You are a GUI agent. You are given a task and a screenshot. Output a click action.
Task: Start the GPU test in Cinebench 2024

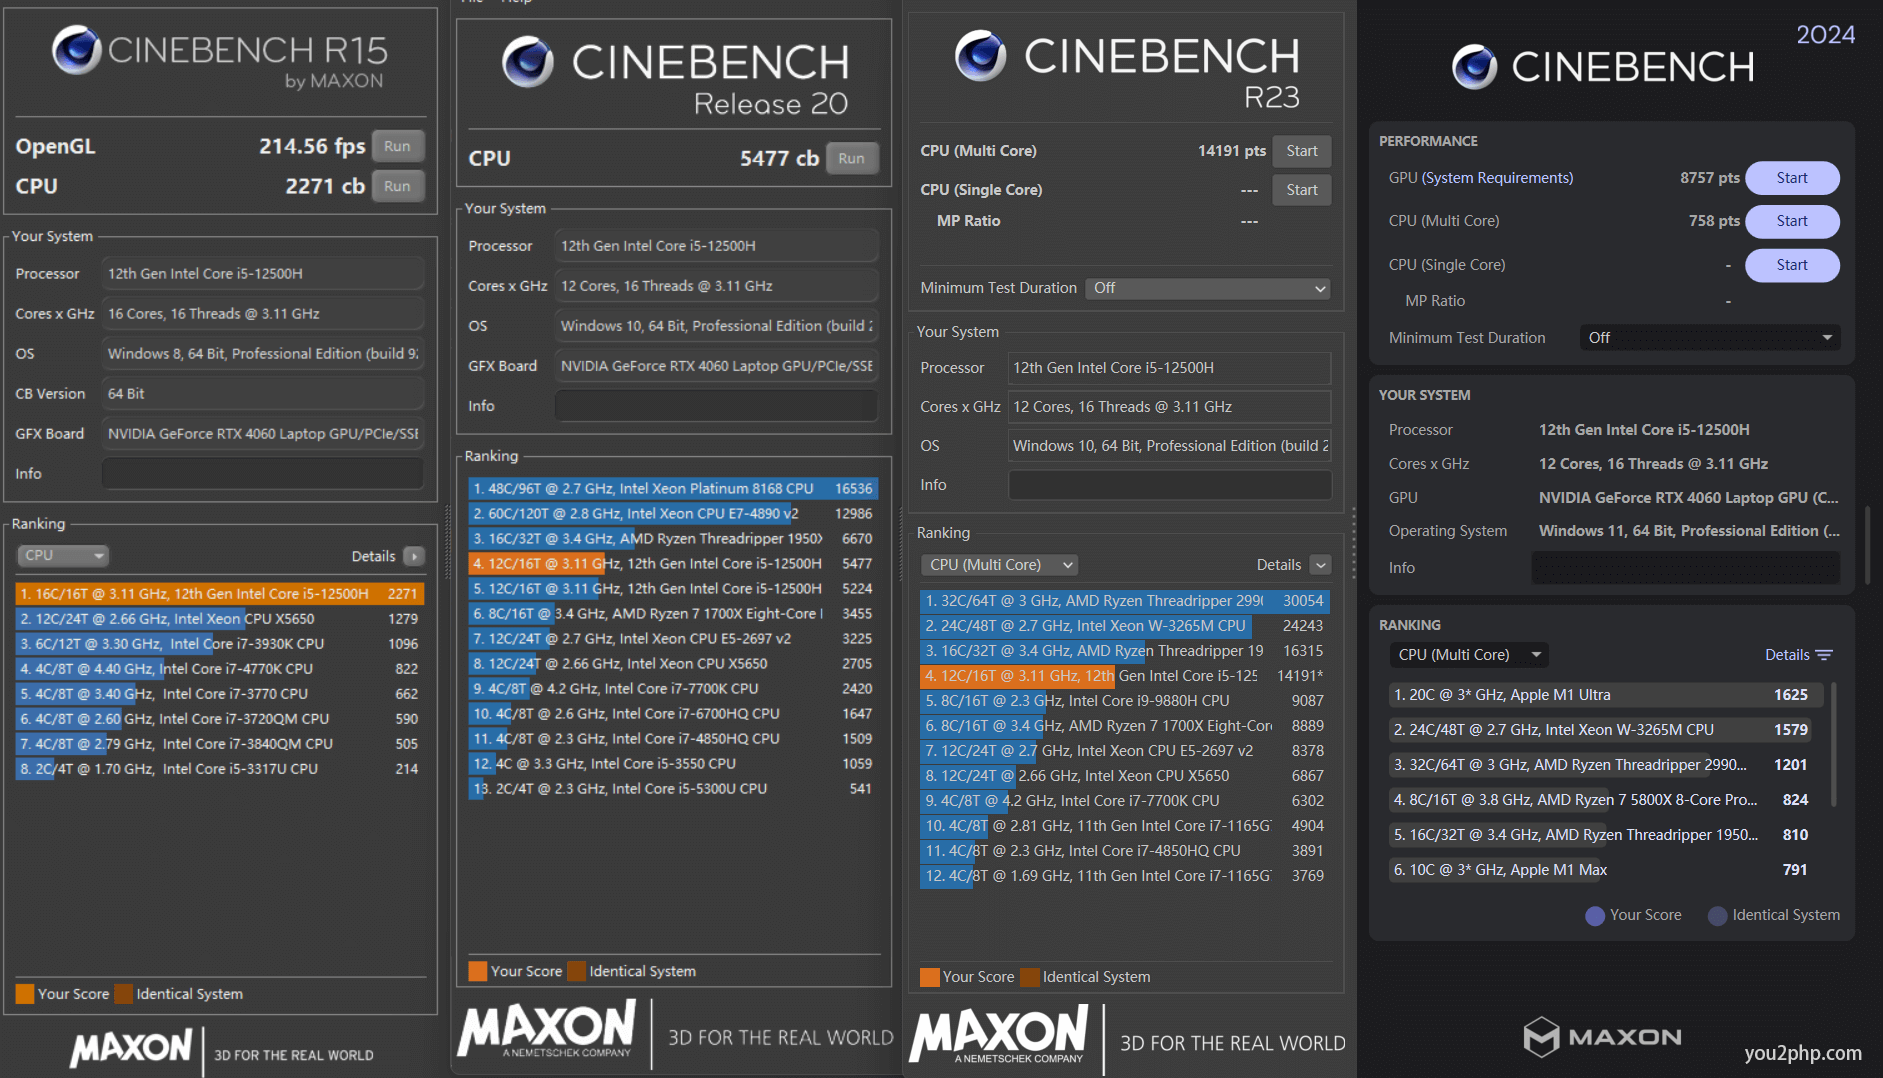[x=1792, y=178]
